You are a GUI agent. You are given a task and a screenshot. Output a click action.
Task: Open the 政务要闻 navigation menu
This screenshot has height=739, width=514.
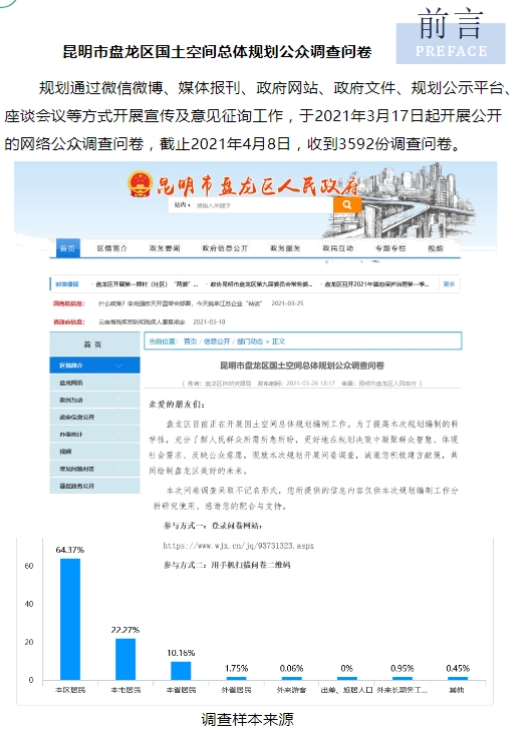click(x=165, y=248)
